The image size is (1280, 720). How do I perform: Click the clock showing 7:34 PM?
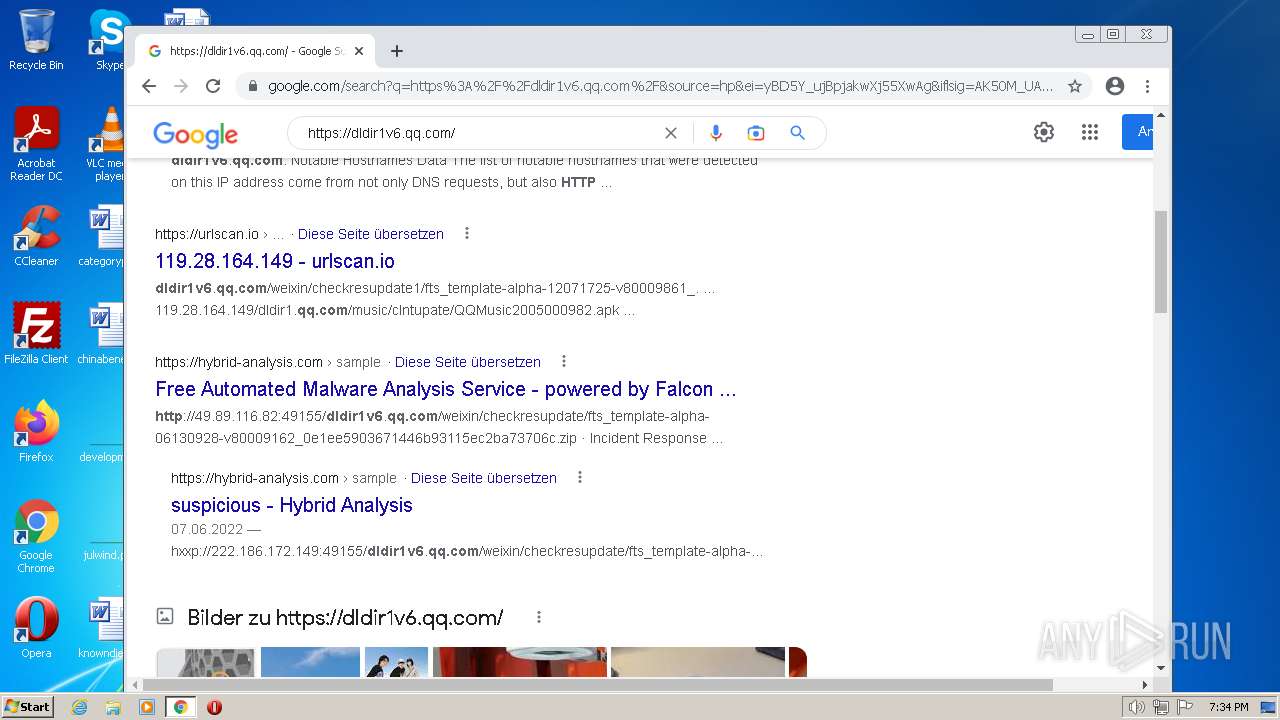pos(1229,707)
